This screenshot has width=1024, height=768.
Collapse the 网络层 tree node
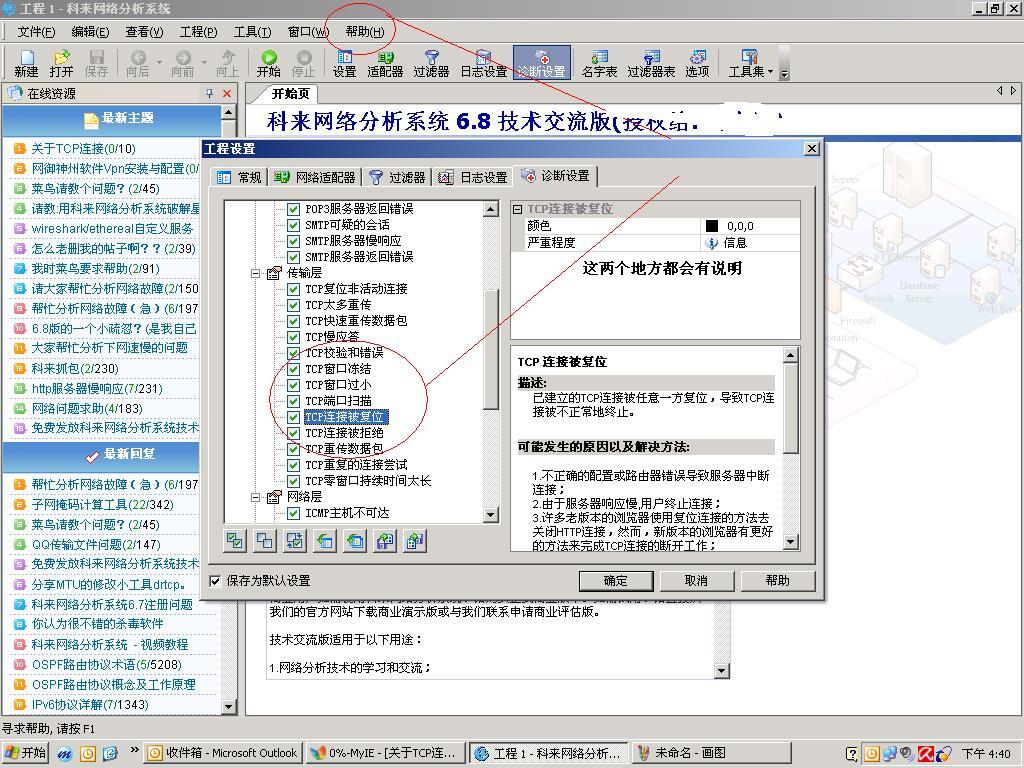pos(256,497)
